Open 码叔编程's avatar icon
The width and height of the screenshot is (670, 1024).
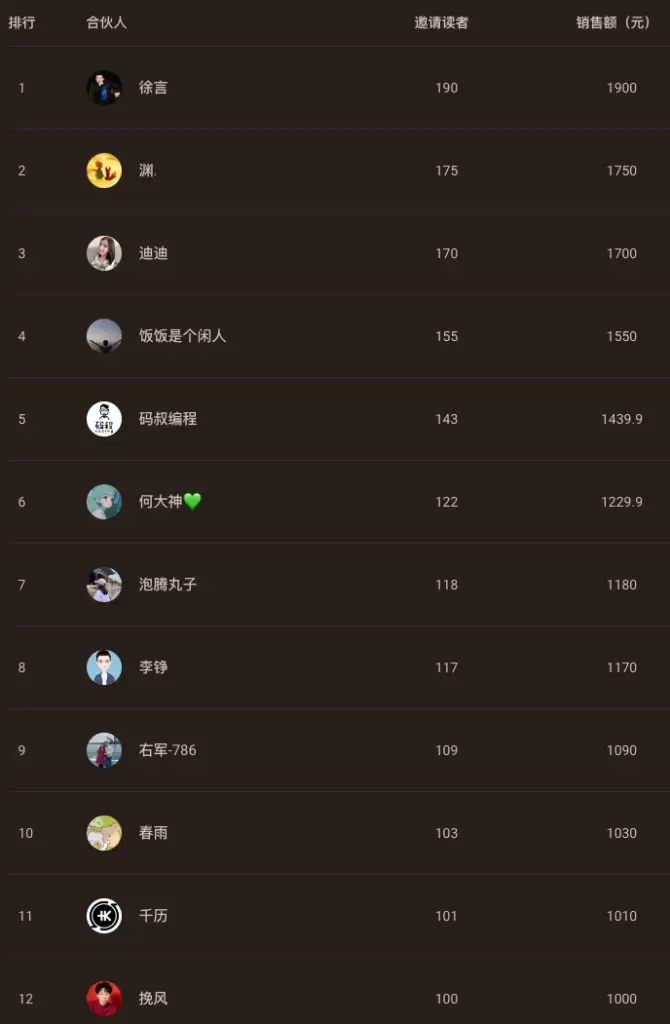tap(104, 419)
